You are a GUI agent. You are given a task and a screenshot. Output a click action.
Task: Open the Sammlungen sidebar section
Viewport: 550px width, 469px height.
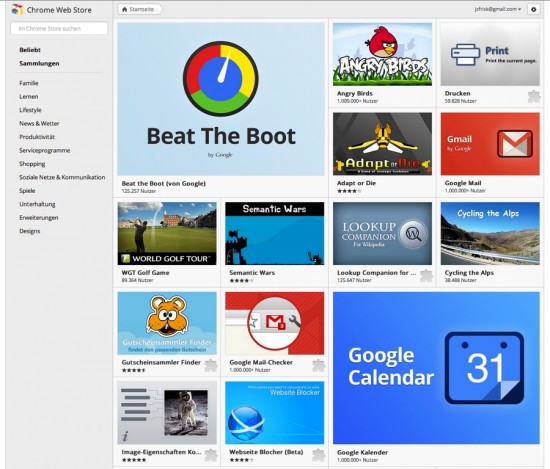pos(39,63)
